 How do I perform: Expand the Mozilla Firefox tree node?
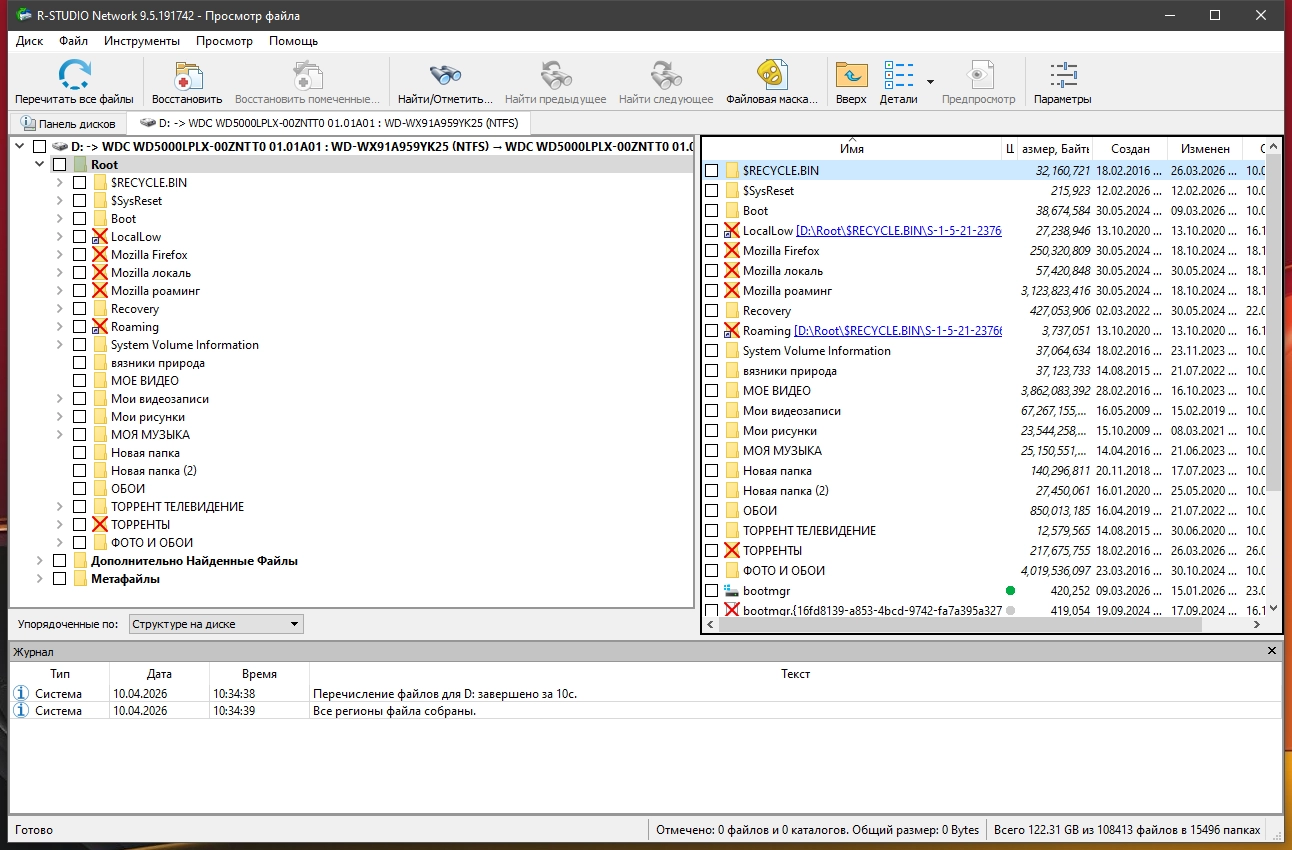[x=60, y=255]
